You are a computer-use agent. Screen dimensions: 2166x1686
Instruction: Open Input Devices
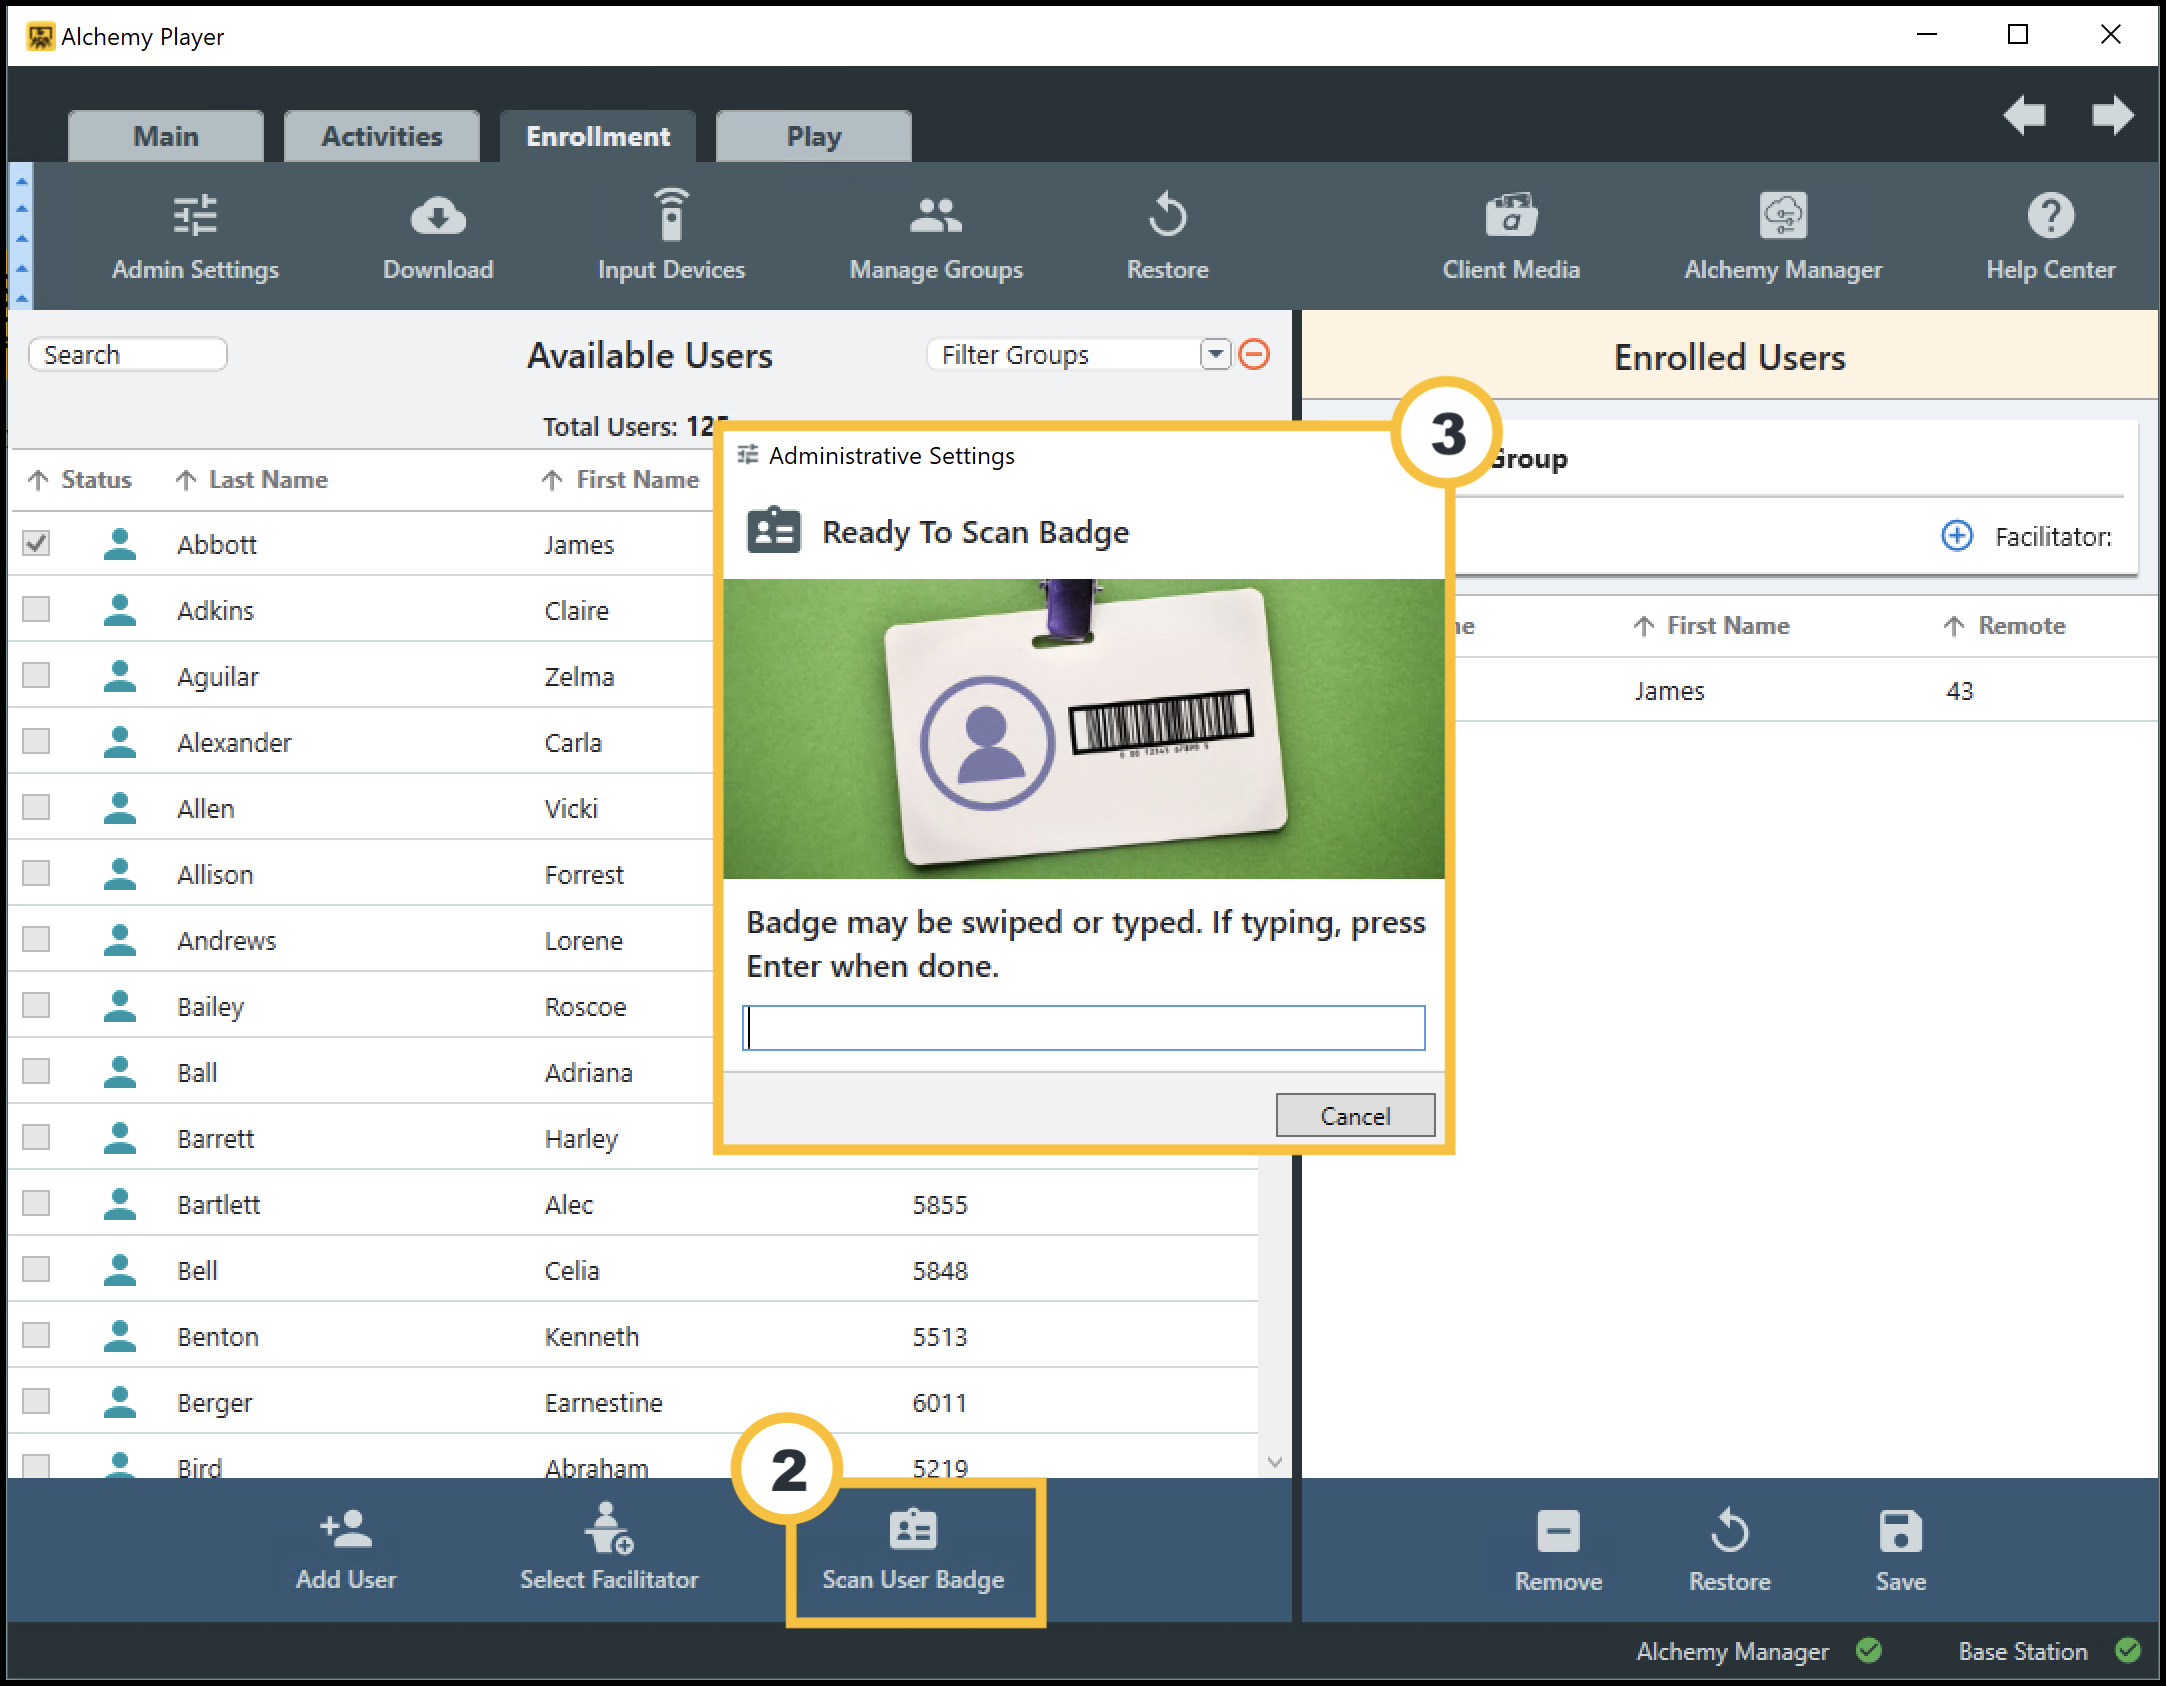coord(671,237)
